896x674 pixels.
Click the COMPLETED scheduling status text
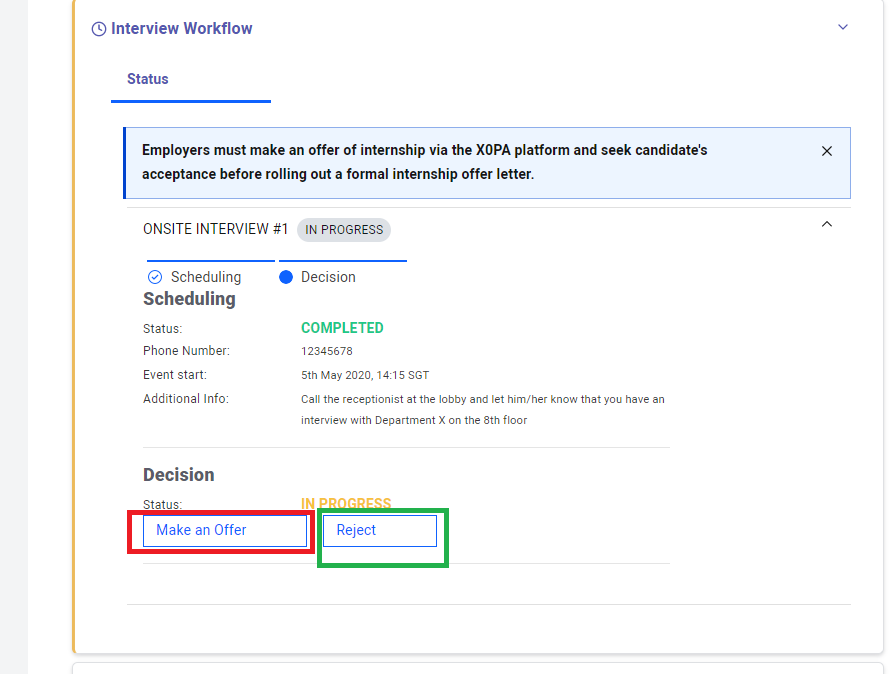[342, 328]
